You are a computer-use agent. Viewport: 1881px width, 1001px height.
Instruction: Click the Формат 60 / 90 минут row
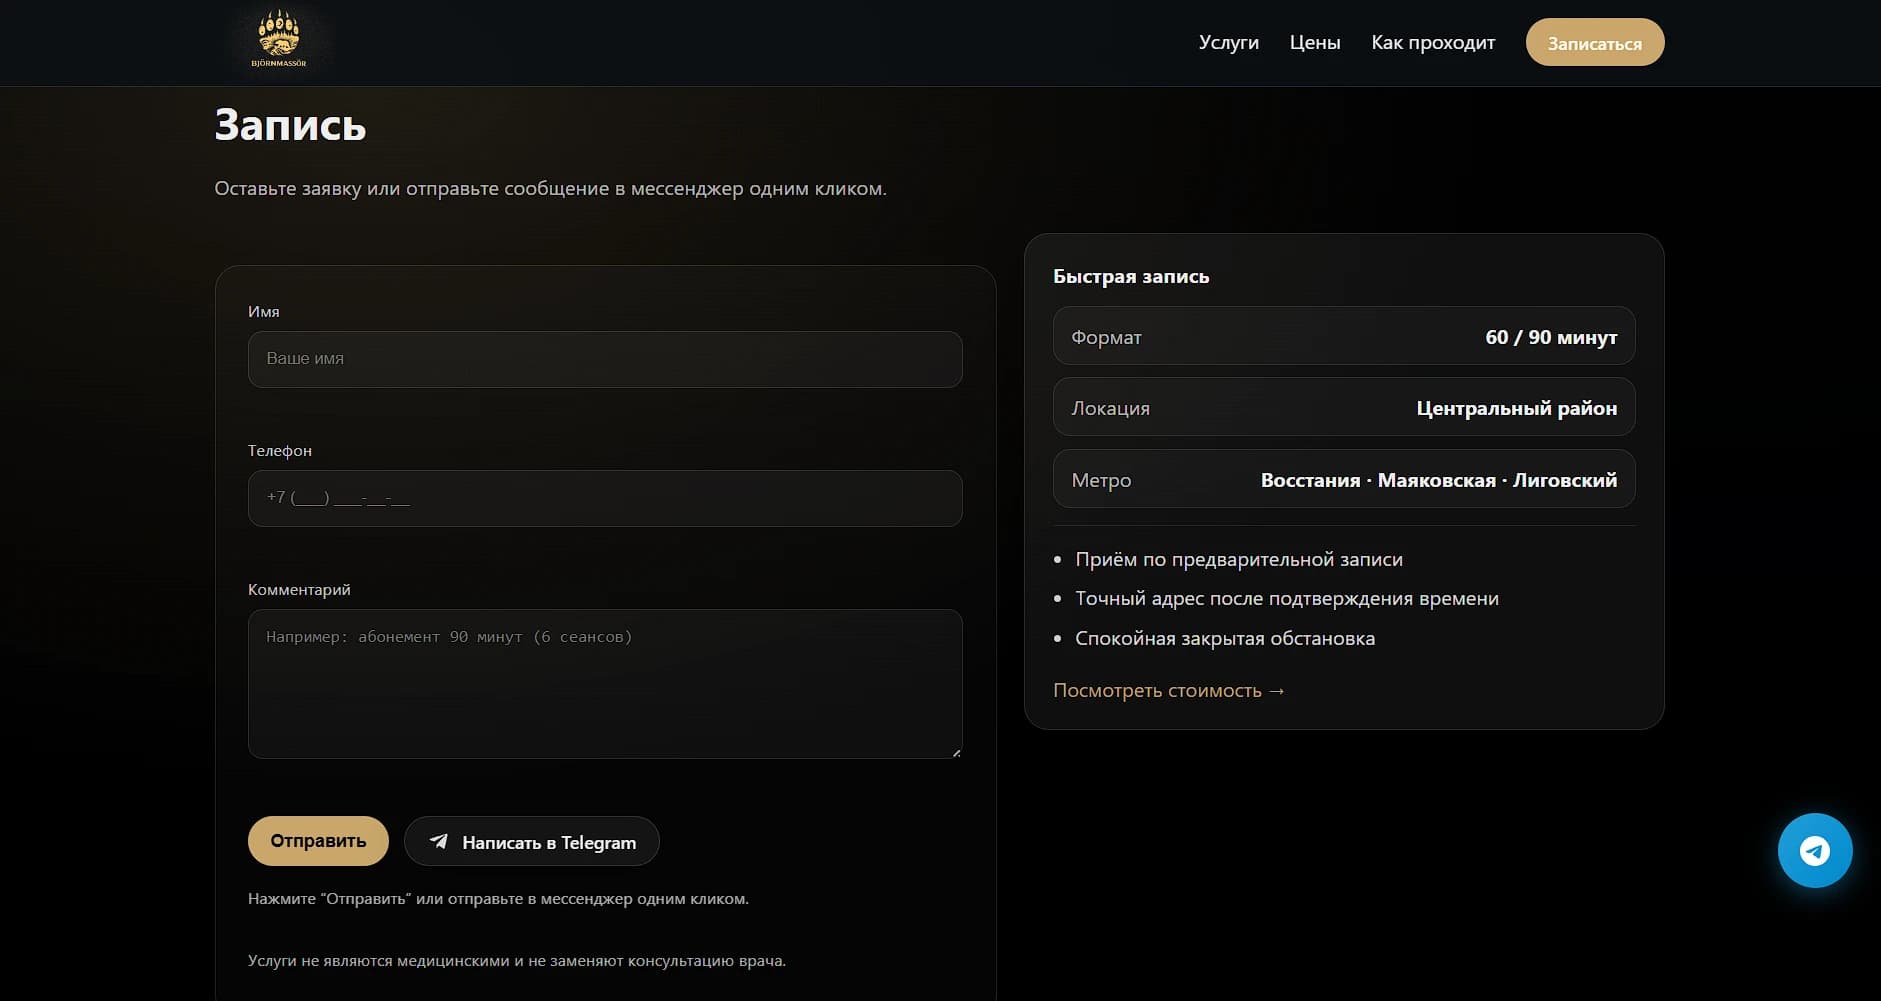[x=1343, y=337]
